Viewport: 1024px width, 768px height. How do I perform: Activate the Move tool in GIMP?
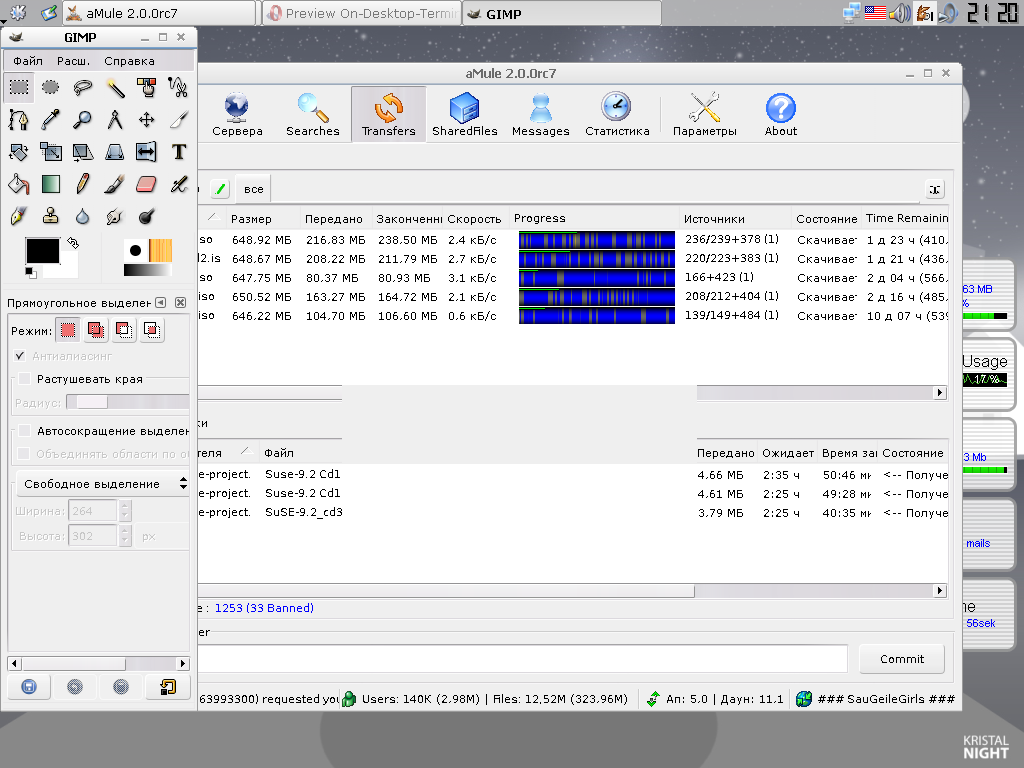tap(146, 120)
